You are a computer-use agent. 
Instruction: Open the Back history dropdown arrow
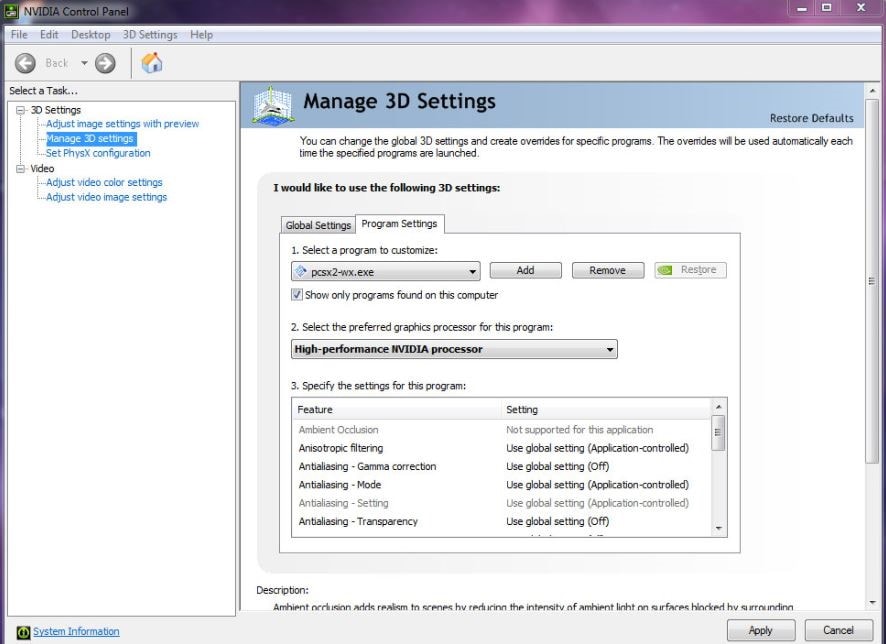[x=84, y=63]
